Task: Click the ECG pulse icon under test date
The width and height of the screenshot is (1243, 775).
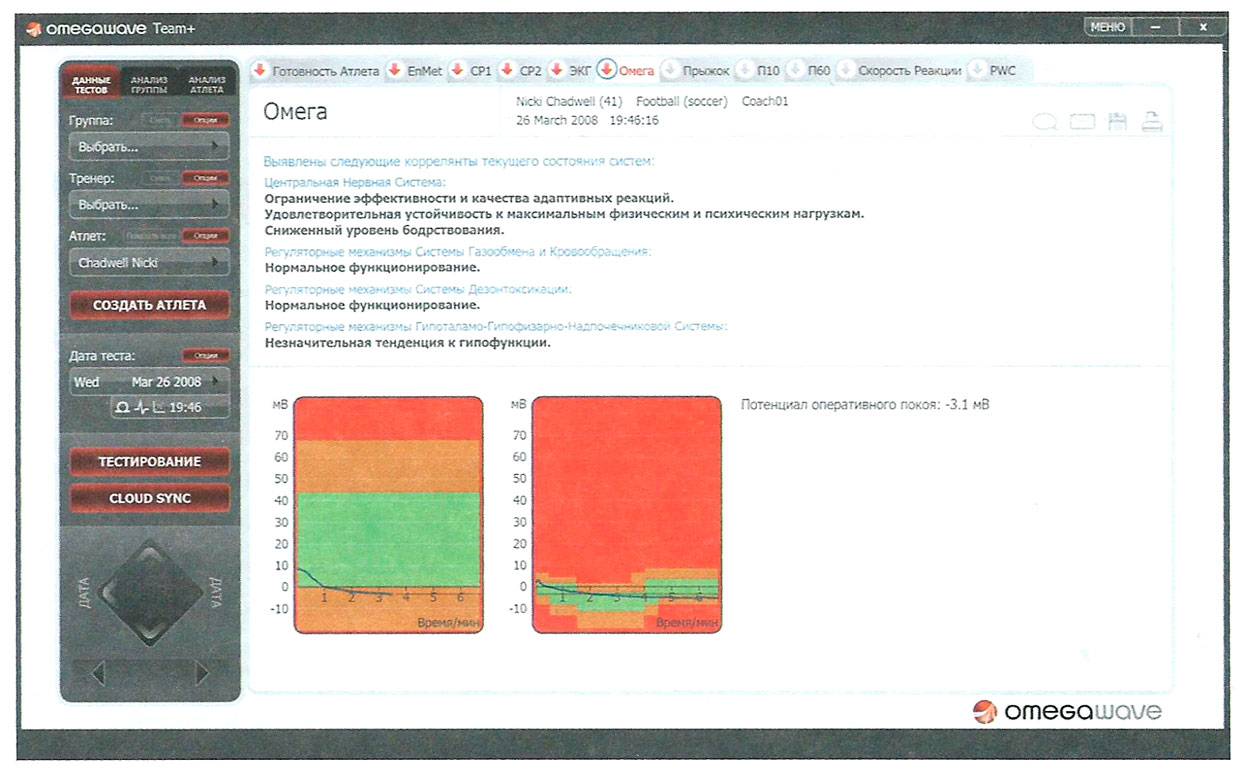Action: 141,407
